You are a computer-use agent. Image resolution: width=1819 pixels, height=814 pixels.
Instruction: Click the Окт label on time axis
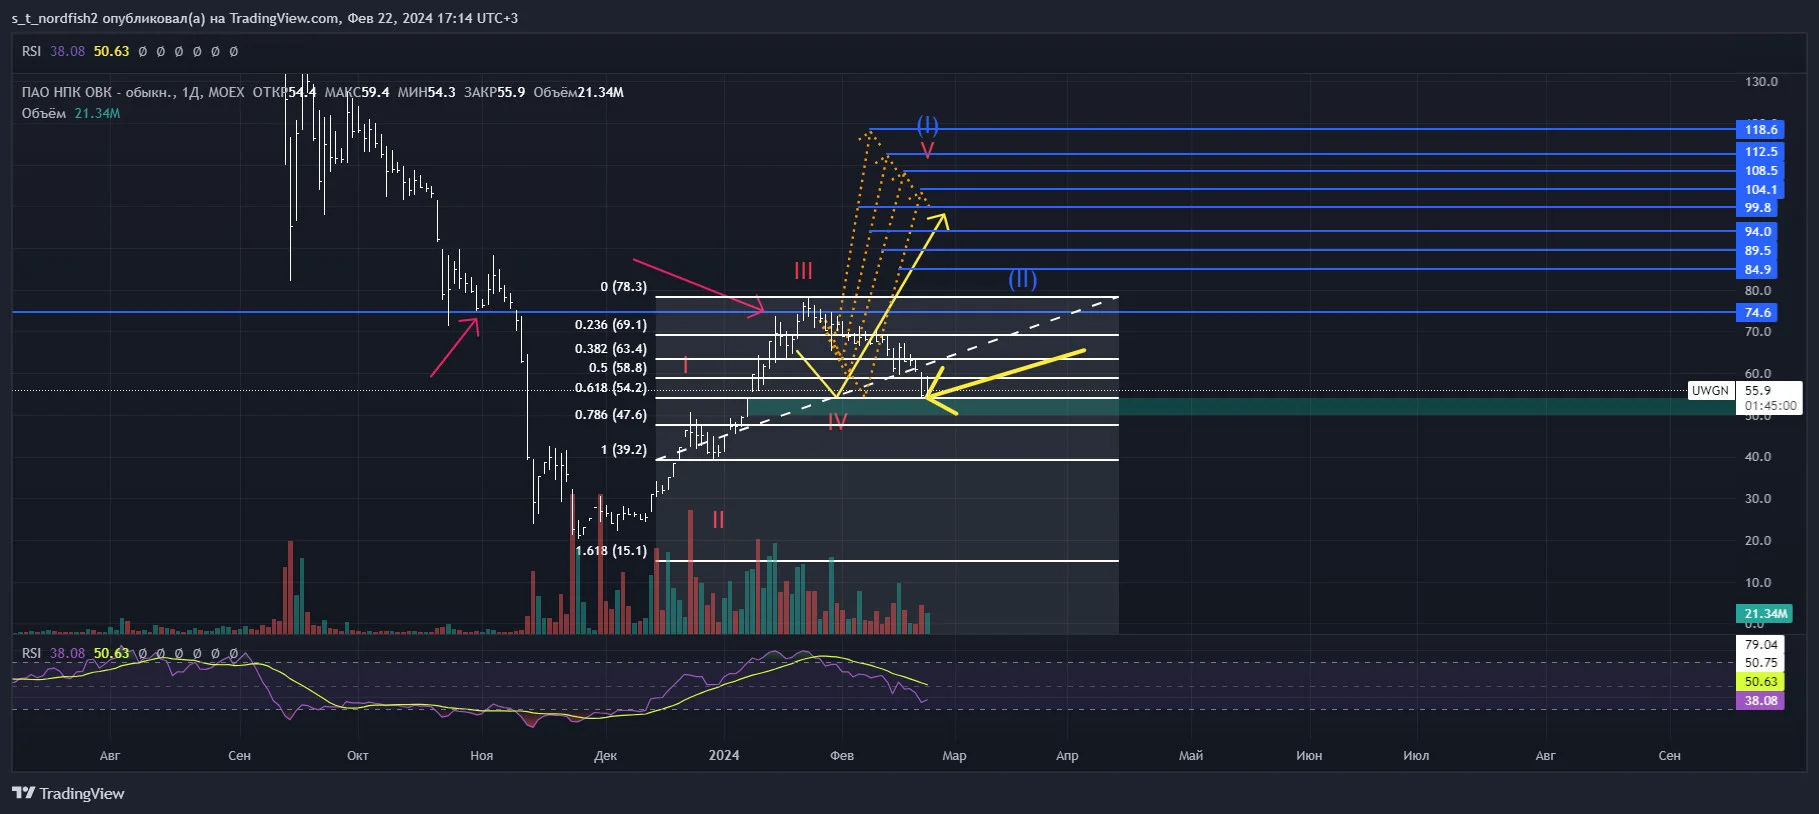357,755
